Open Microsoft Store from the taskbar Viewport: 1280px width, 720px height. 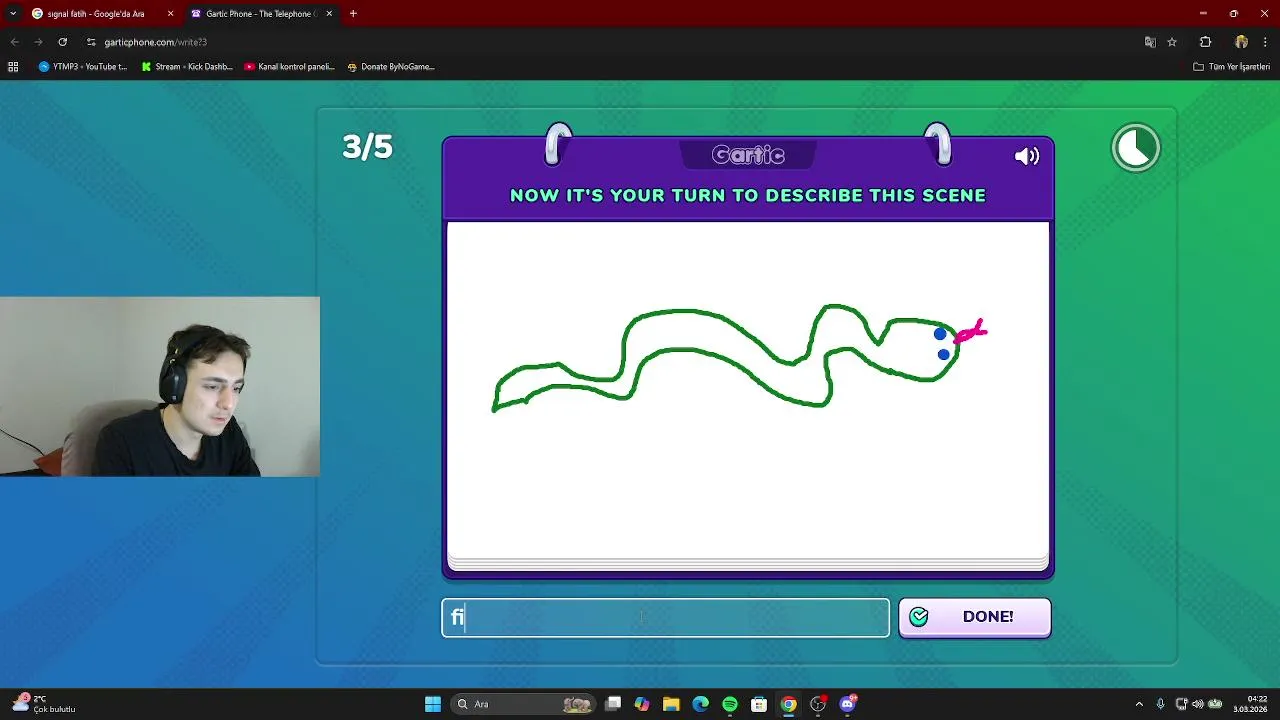click(759, 704)
